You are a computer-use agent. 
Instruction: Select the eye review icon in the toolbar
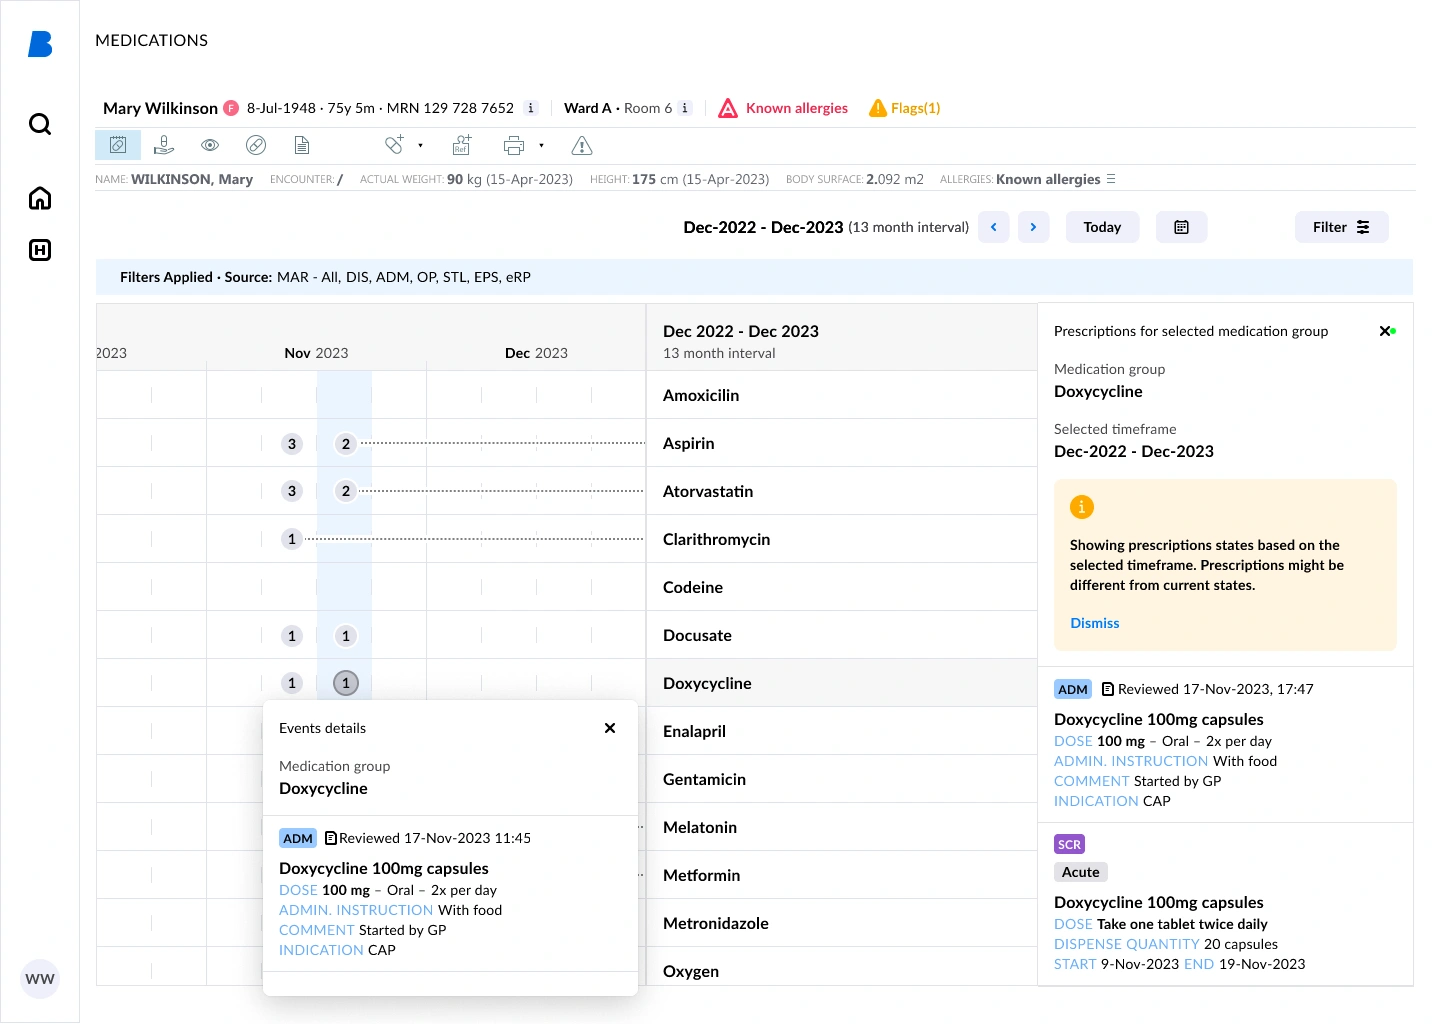[x=210, y=145]
